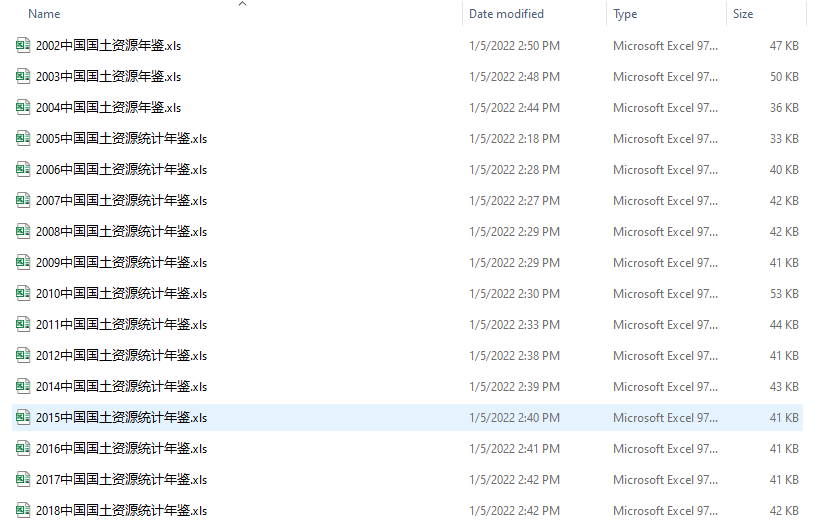This screenshot has width=820, height=524.
Task: Click the date 1/5/2022 2:28 PM
Action: (515, 169)
